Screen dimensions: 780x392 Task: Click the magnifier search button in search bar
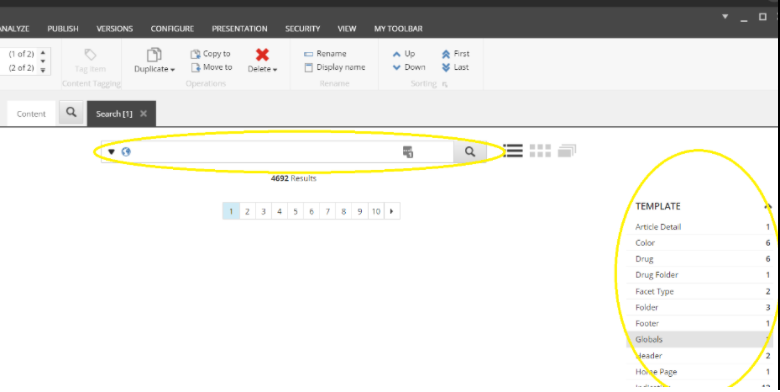pos(470,152)
